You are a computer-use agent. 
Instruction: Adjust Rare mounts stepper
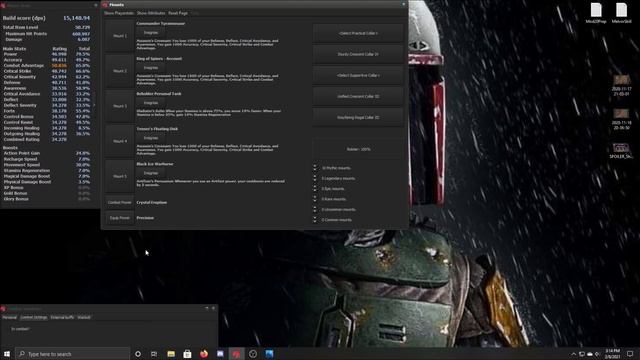(x=315, y=199)
